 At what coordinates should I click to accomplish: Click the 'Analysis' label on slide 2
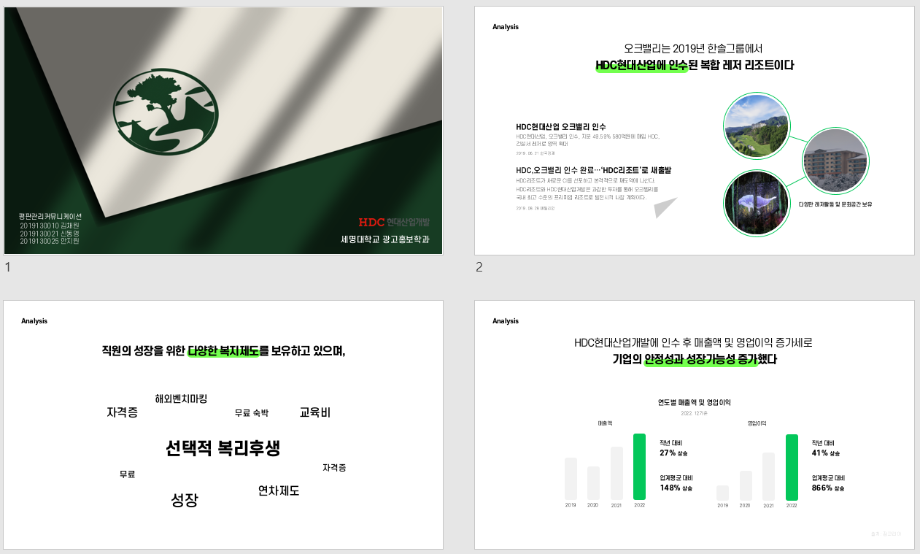coord(506,27)
